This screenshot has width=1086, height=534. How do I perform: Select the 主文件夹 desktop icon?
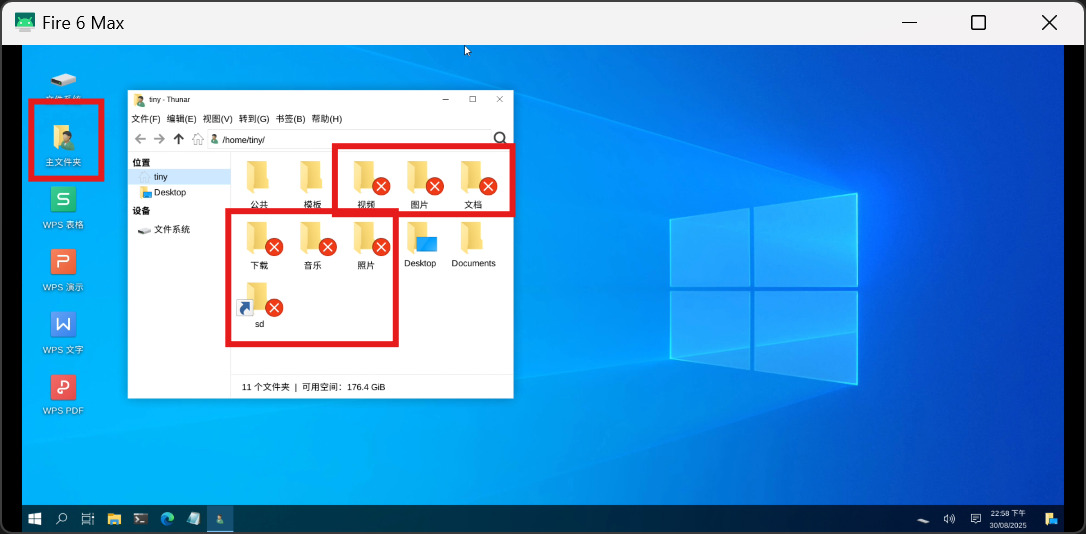click(64, 141)
